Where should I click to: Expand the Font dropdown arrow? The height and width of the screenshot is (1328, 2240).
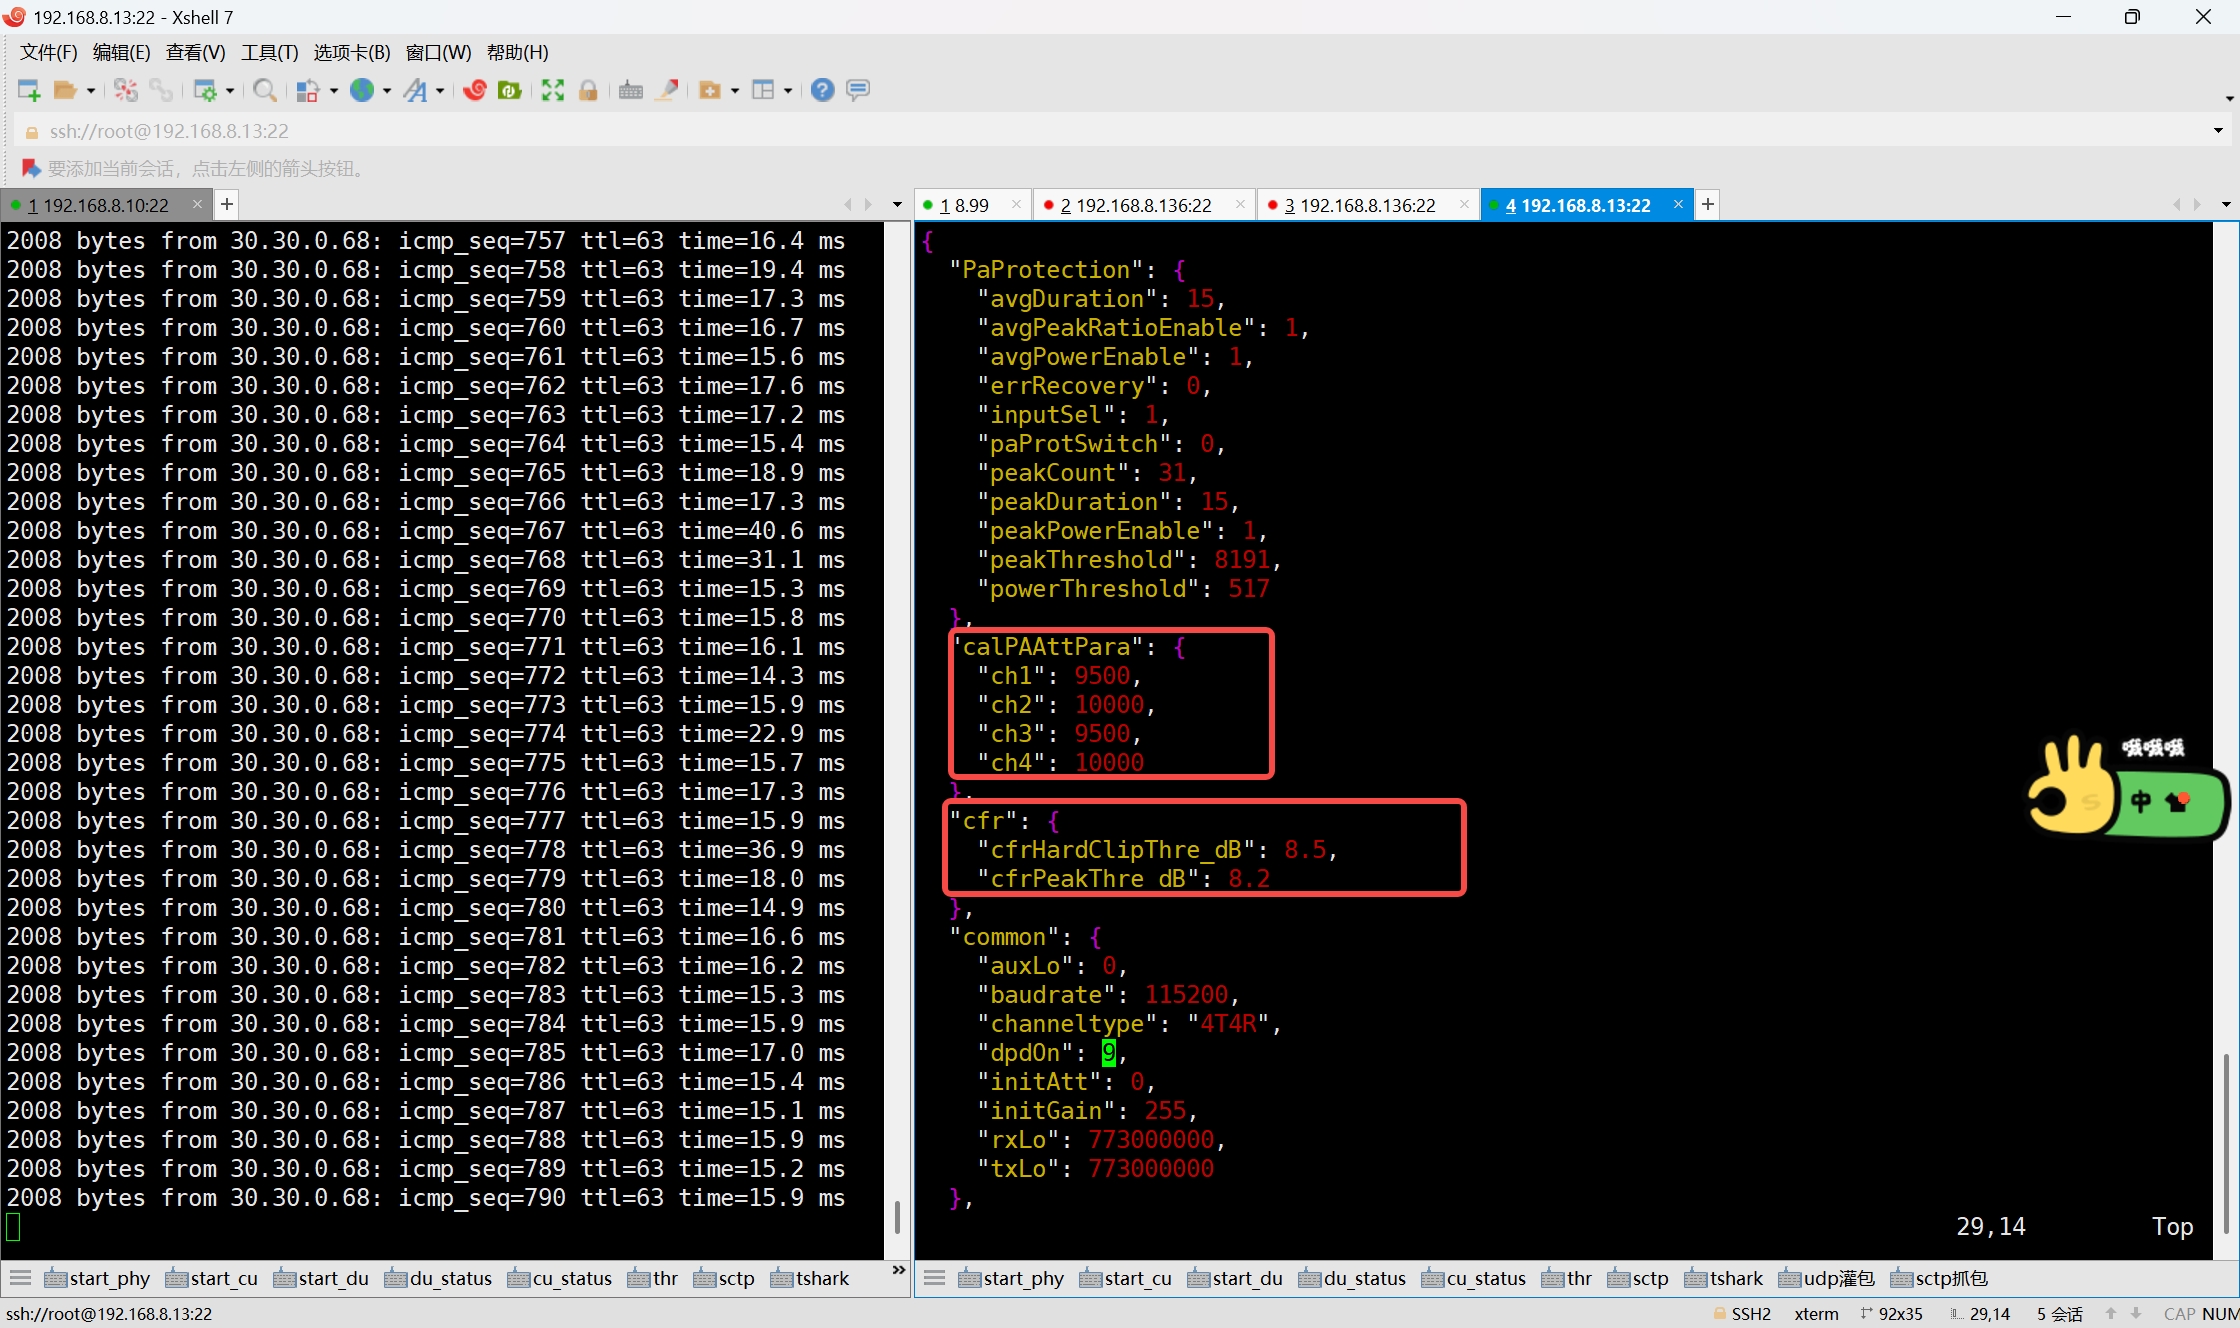click(440, 91)
